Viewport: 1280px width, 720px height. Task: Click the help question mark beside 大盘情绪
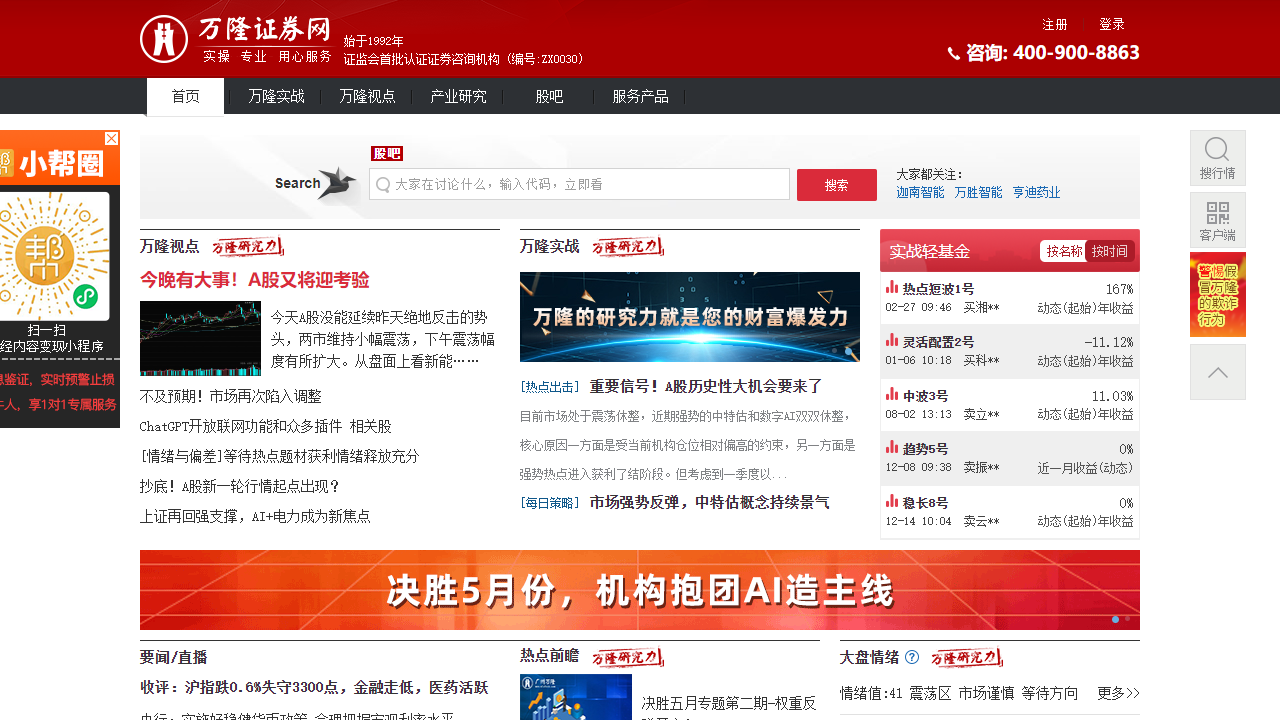point(912,658)
